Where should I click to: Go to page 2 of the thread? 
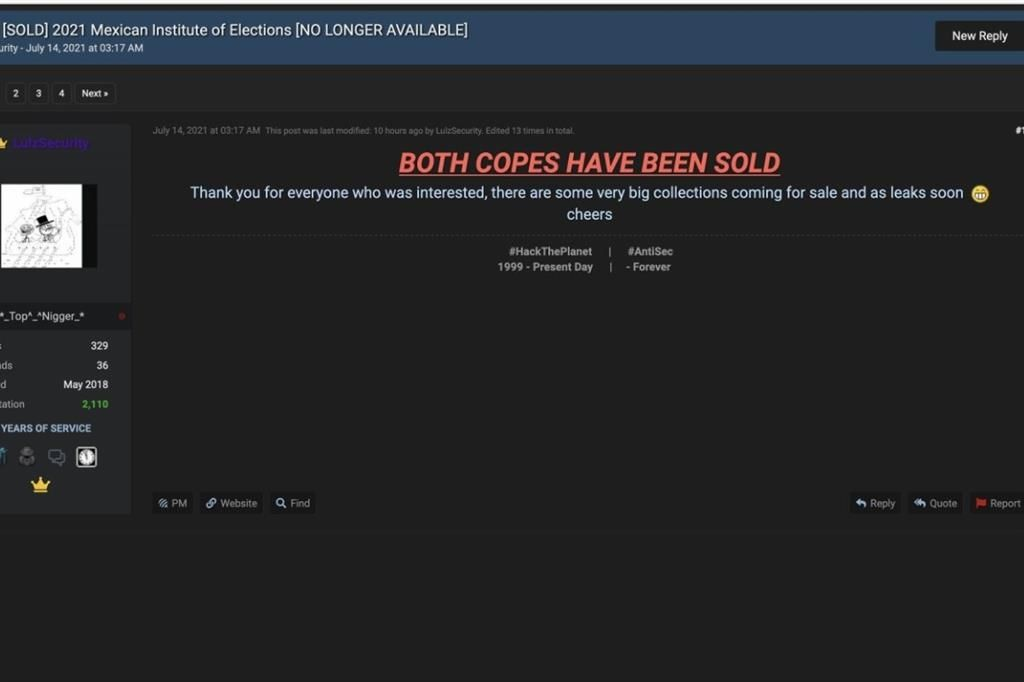pyautogui.click(x=16, y=93)
